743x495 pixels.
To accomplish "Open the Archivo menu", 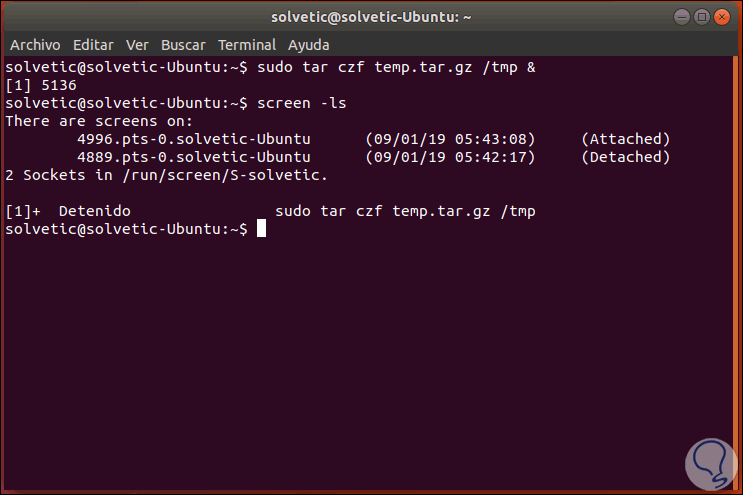I will pyautogui.click(x=35, y=45).
